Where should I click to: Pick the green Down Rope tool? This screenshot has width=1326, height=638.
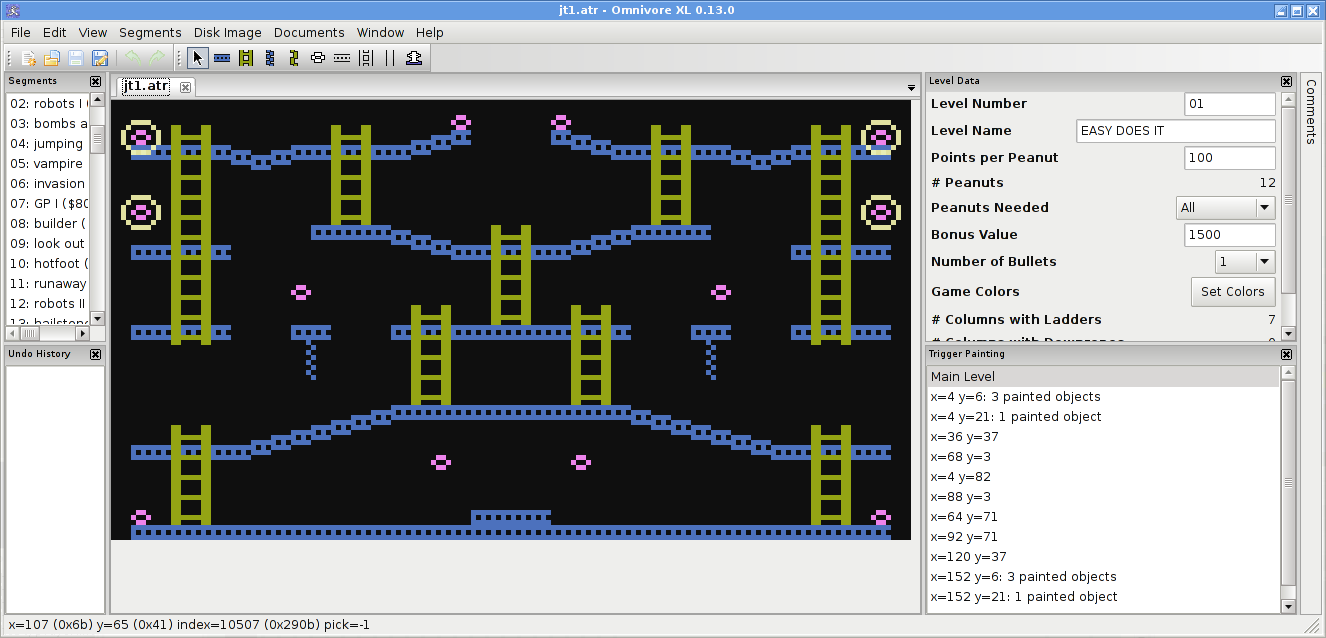(294, 58)
